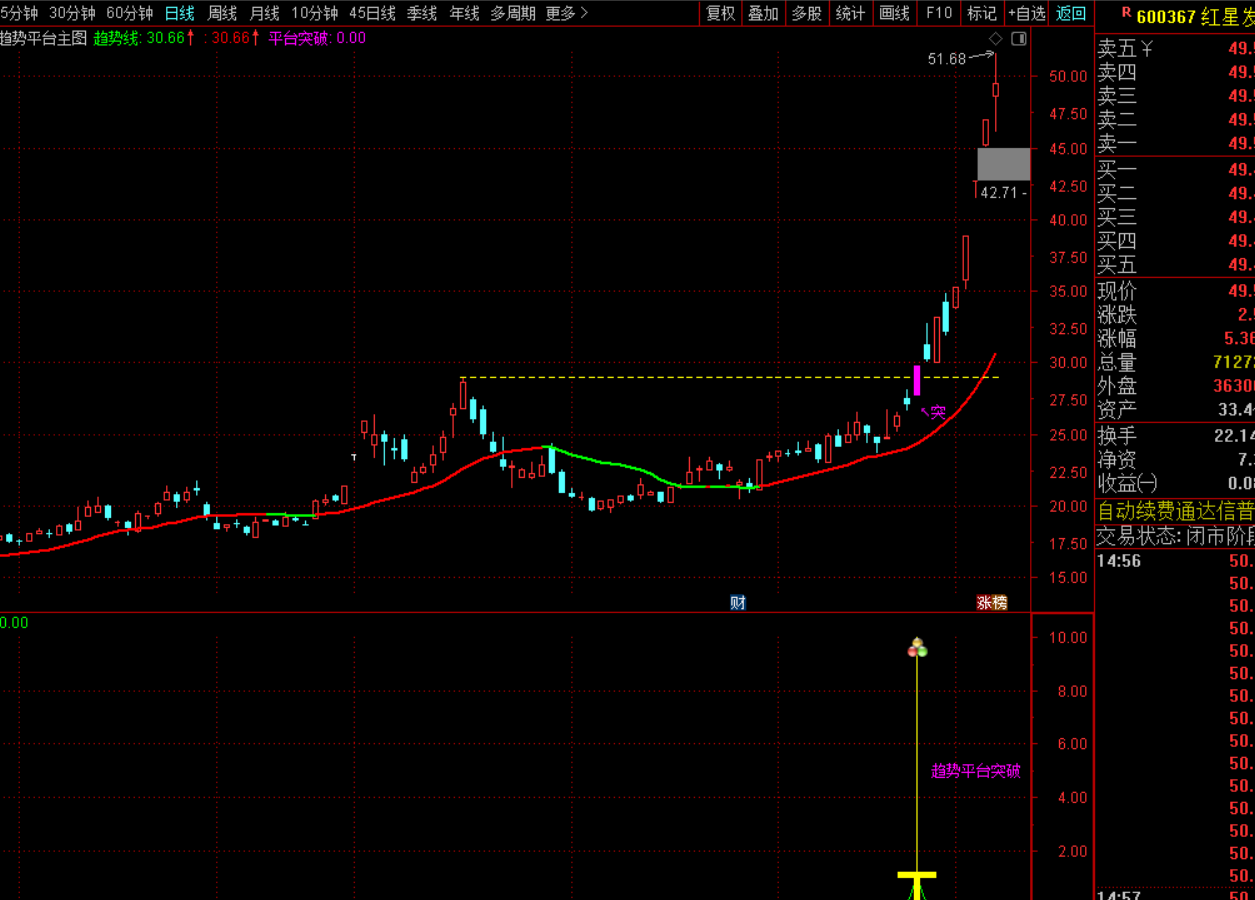
Task: Click the R icon beside stock code 600367
Action: click(x=1126, y=13)
